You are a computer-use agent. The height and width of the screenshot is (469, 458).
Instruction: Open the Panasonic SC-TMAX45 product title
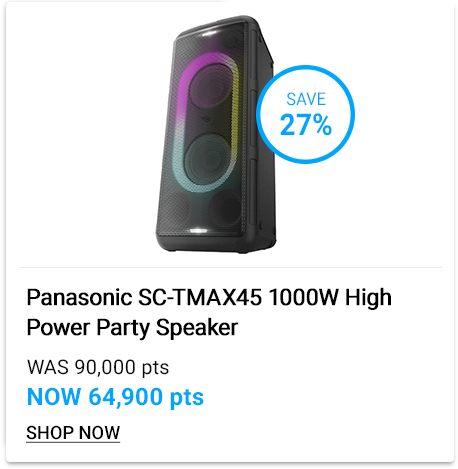tap(209, 312)
